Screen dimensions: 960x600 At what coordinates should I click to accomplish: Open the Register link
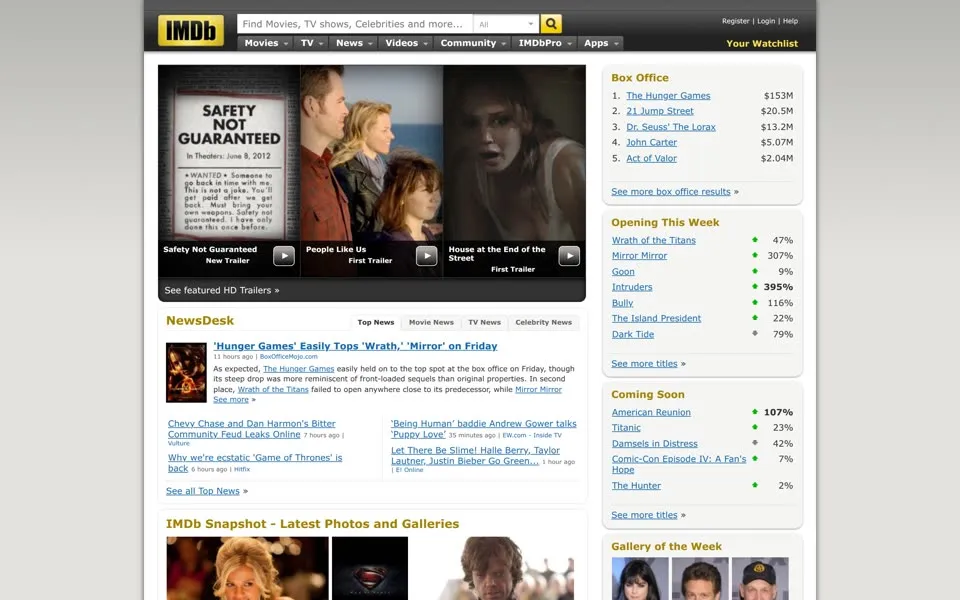click(x=735, y=21)
